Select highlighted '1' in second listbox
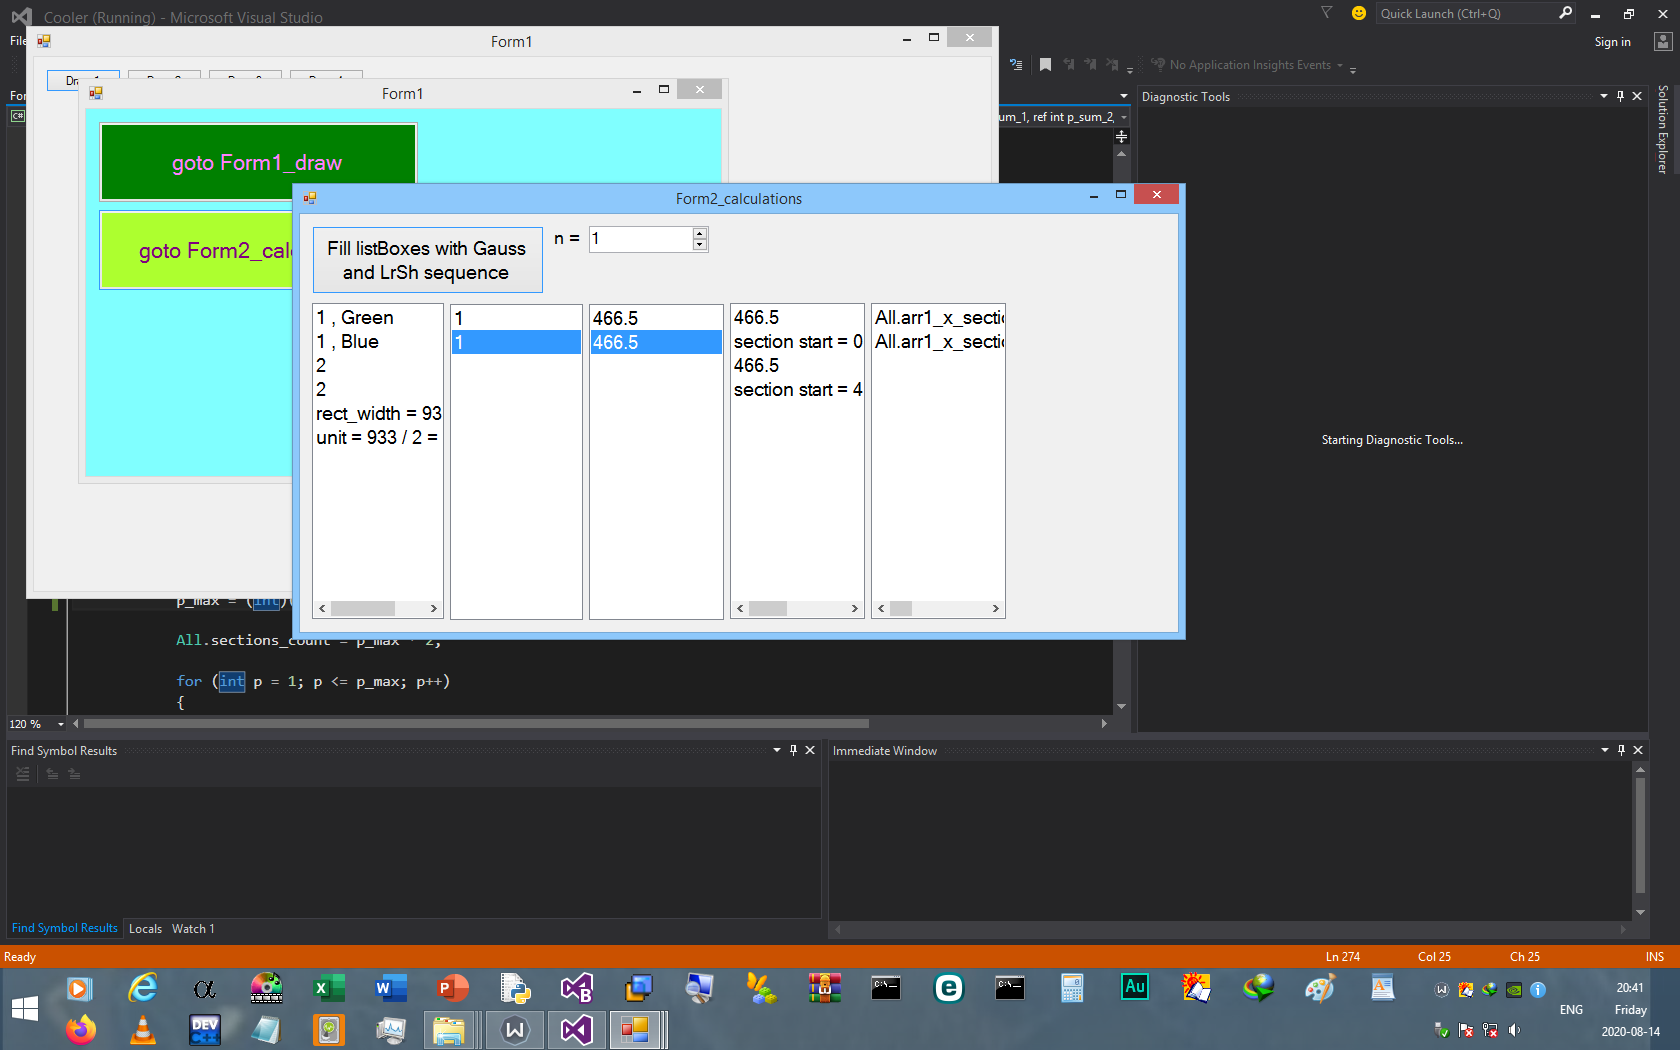Screen dimensions: 1680x1050 [516, 342]
